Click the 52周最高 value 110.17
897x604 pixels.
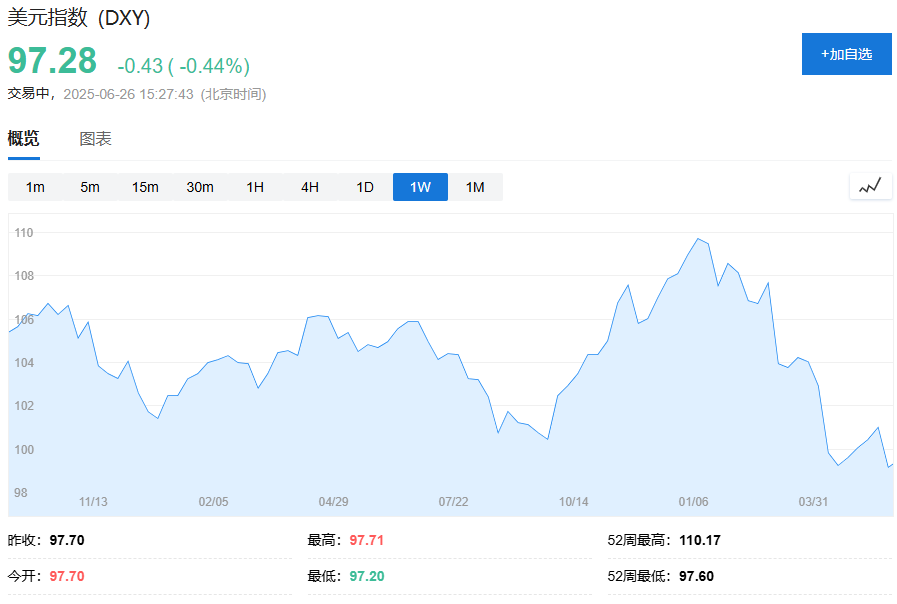700,541
